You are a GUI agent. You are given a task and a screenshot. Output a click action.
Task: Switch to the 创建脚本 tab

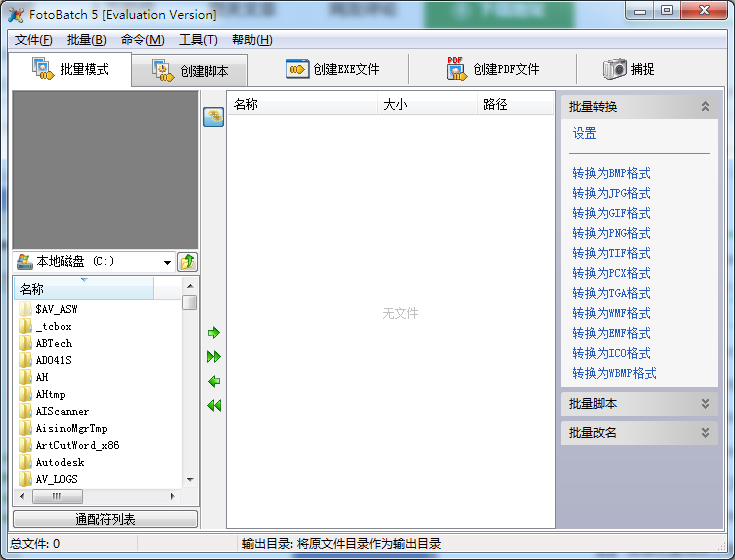coord(190,71)
